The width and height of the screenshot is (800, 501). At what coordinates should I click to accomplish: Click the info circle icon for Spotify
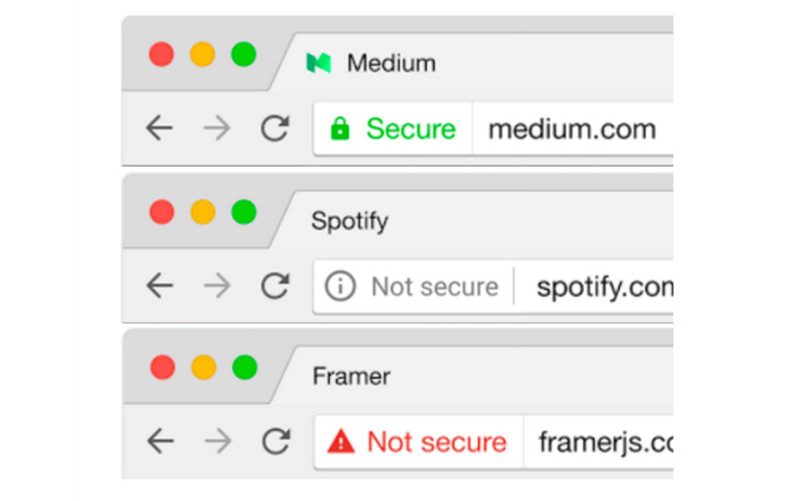340,287
